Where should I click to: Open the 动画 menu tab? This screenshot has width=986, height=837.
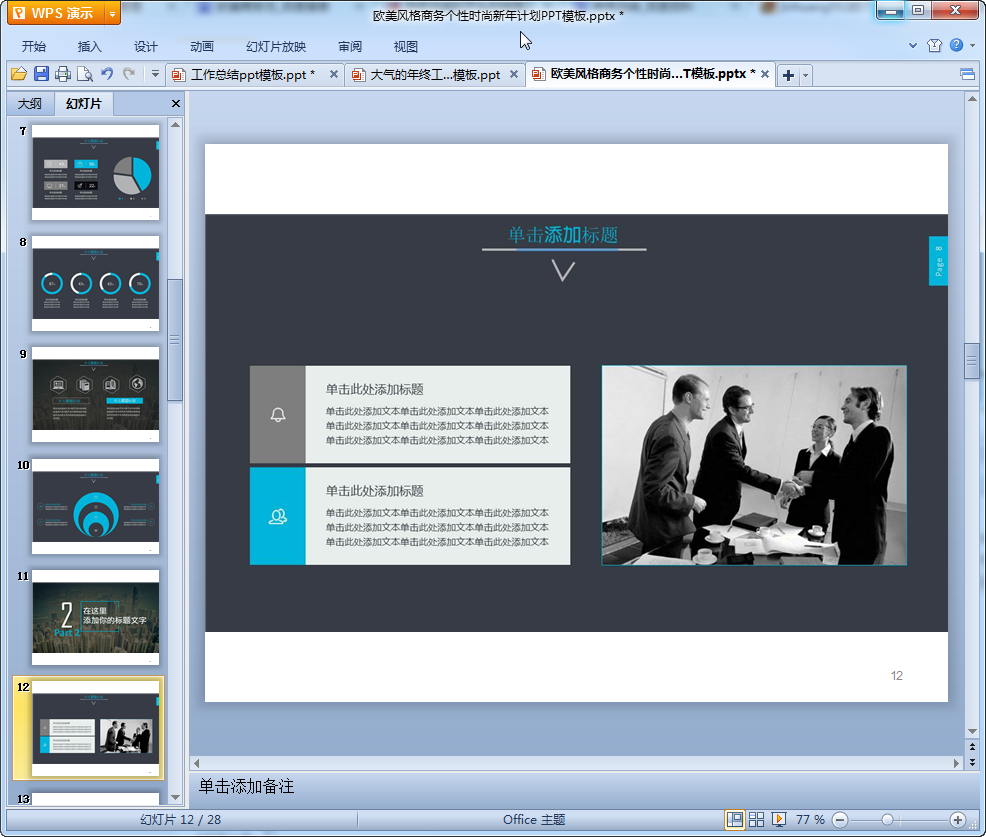[202, 47]
